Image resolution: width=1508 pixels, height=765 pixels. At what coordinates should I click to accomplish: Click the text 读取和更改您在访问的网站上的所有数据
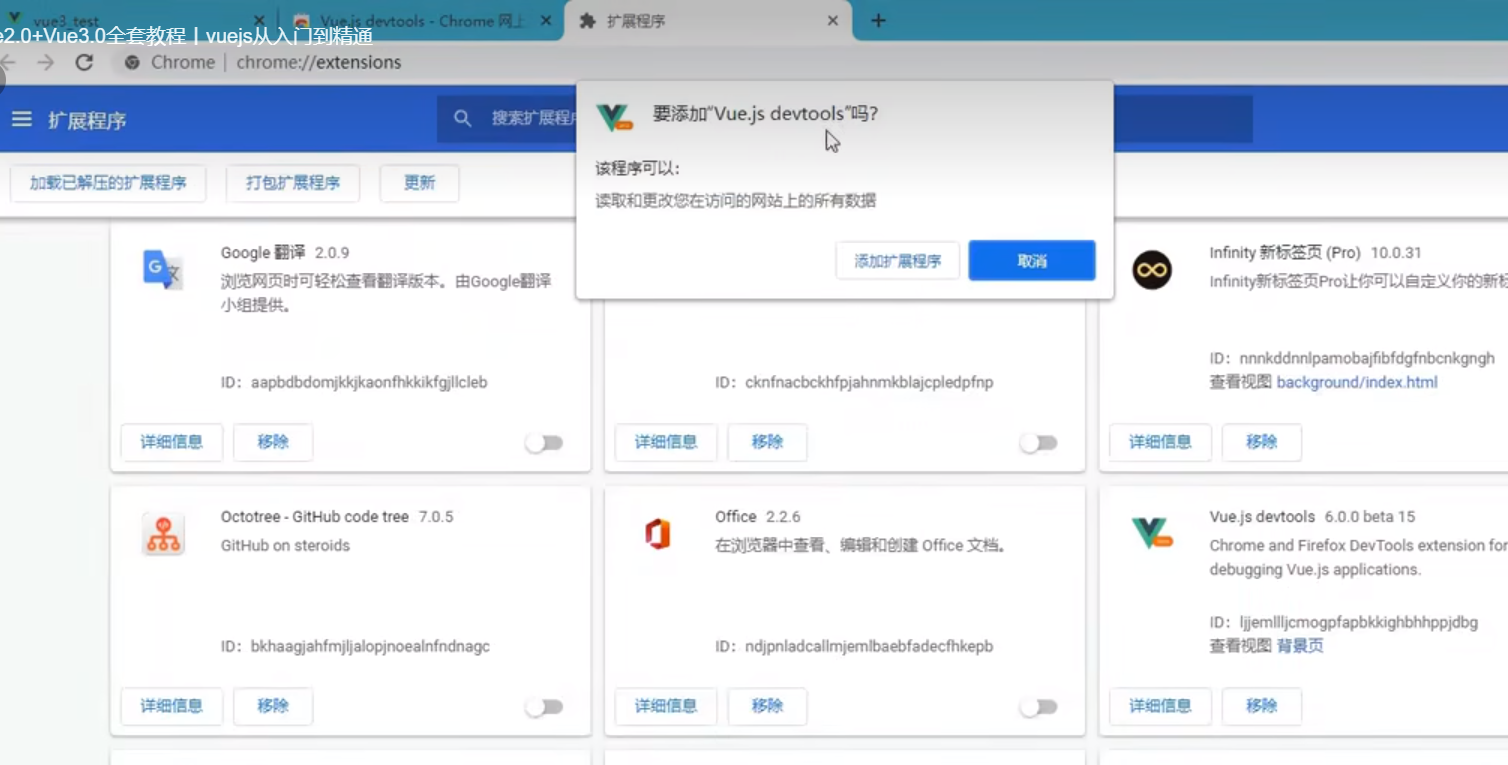[x=736, y=200]
